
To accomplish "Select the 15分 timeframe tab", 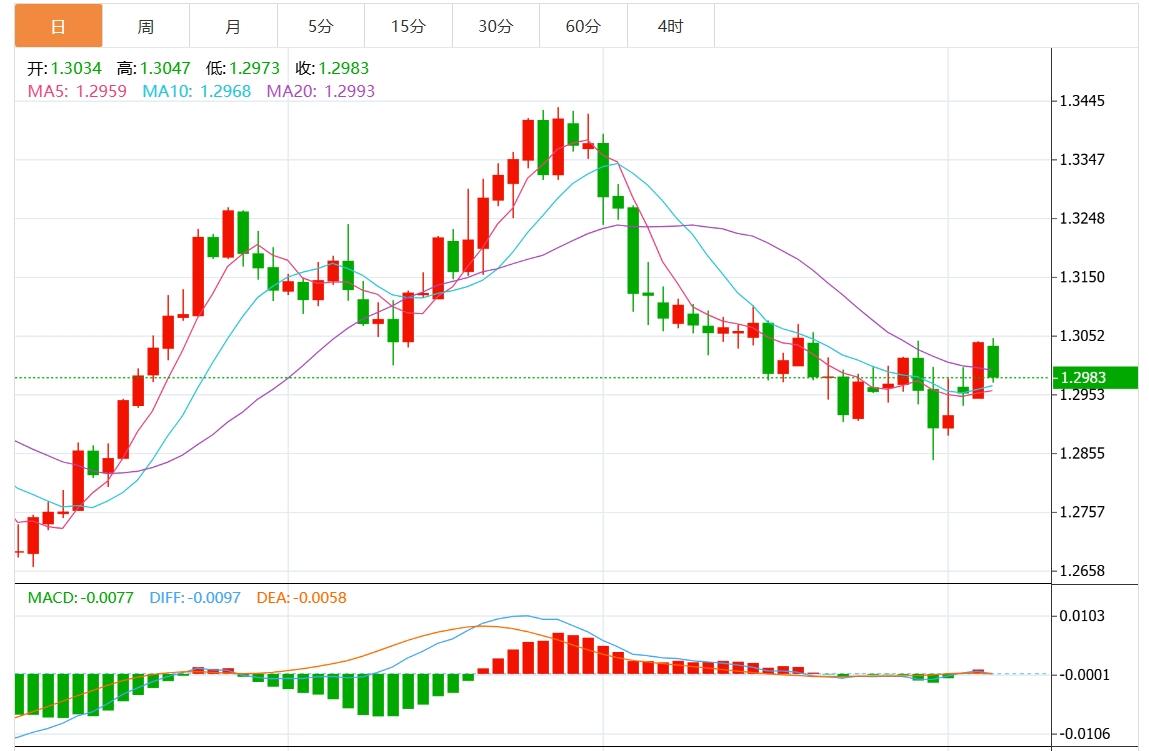I will [408, 26].
